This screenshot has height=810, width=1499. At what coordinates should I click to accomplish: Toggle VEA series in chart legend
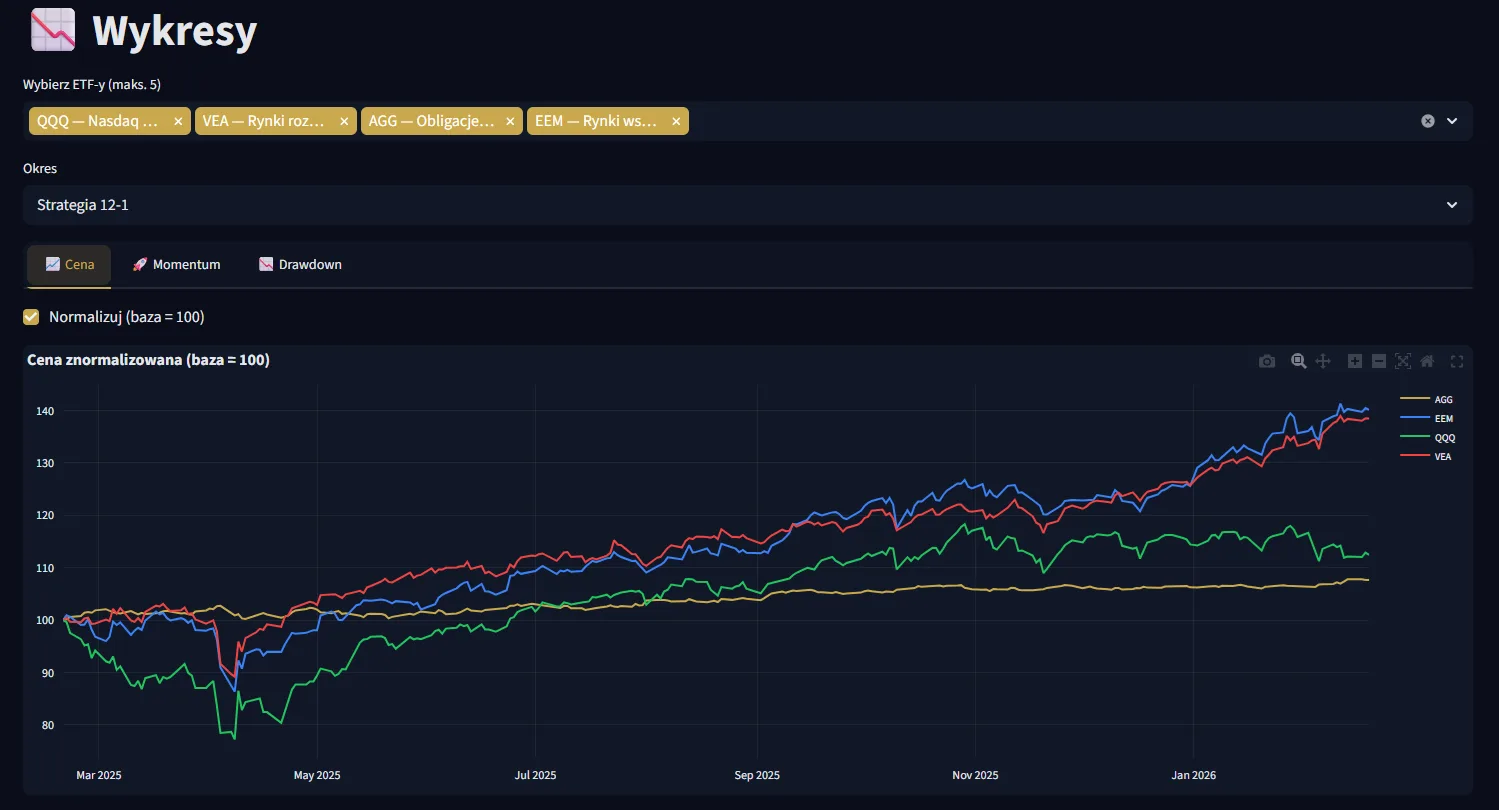coord(1426,457)
